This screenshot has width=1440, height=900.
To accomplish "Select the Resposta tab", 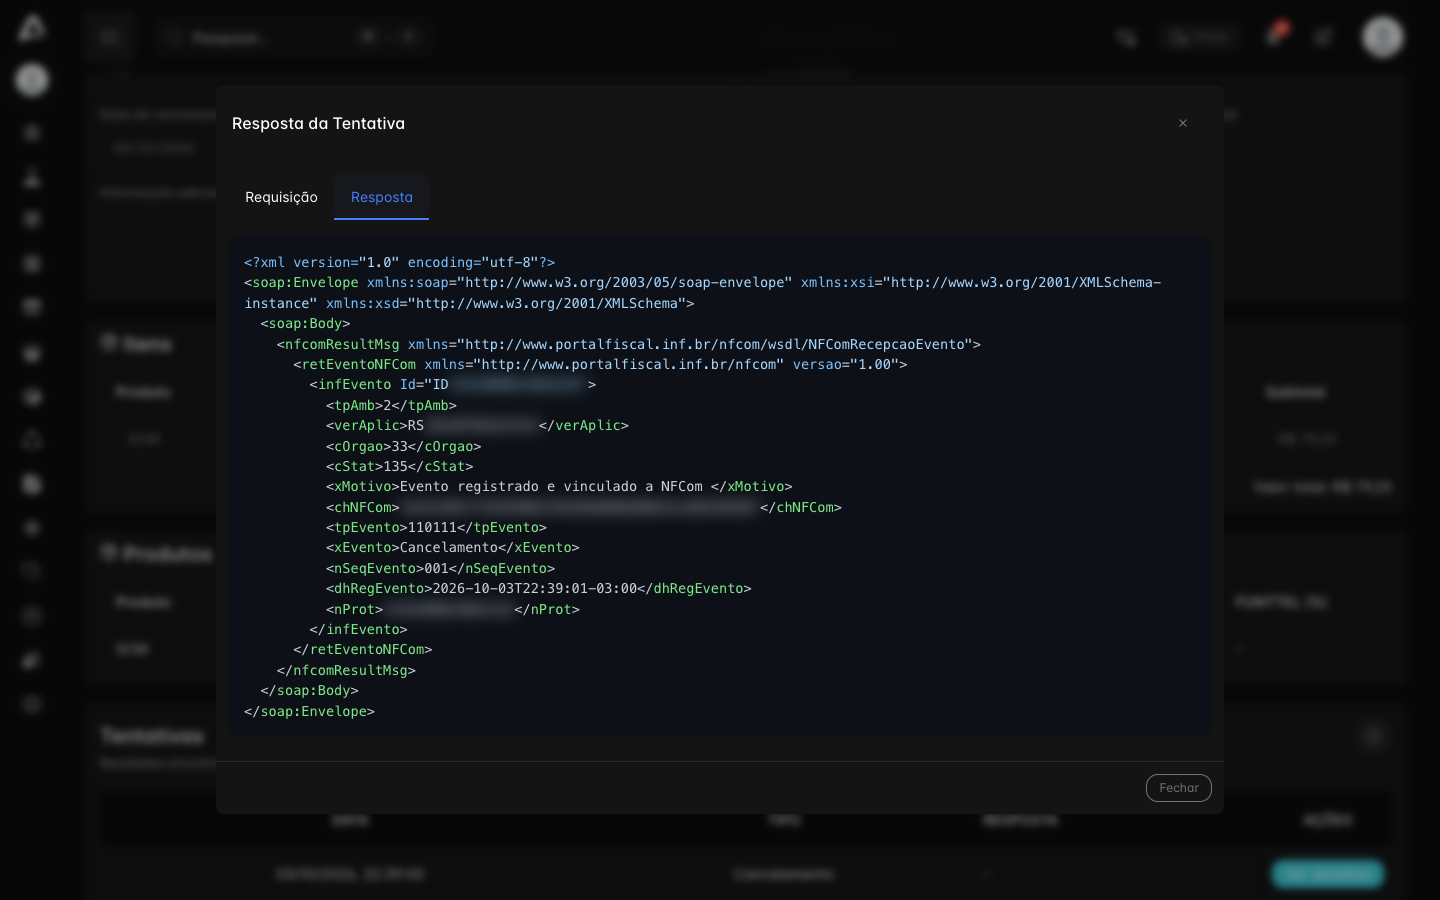I will coord(381,197).
